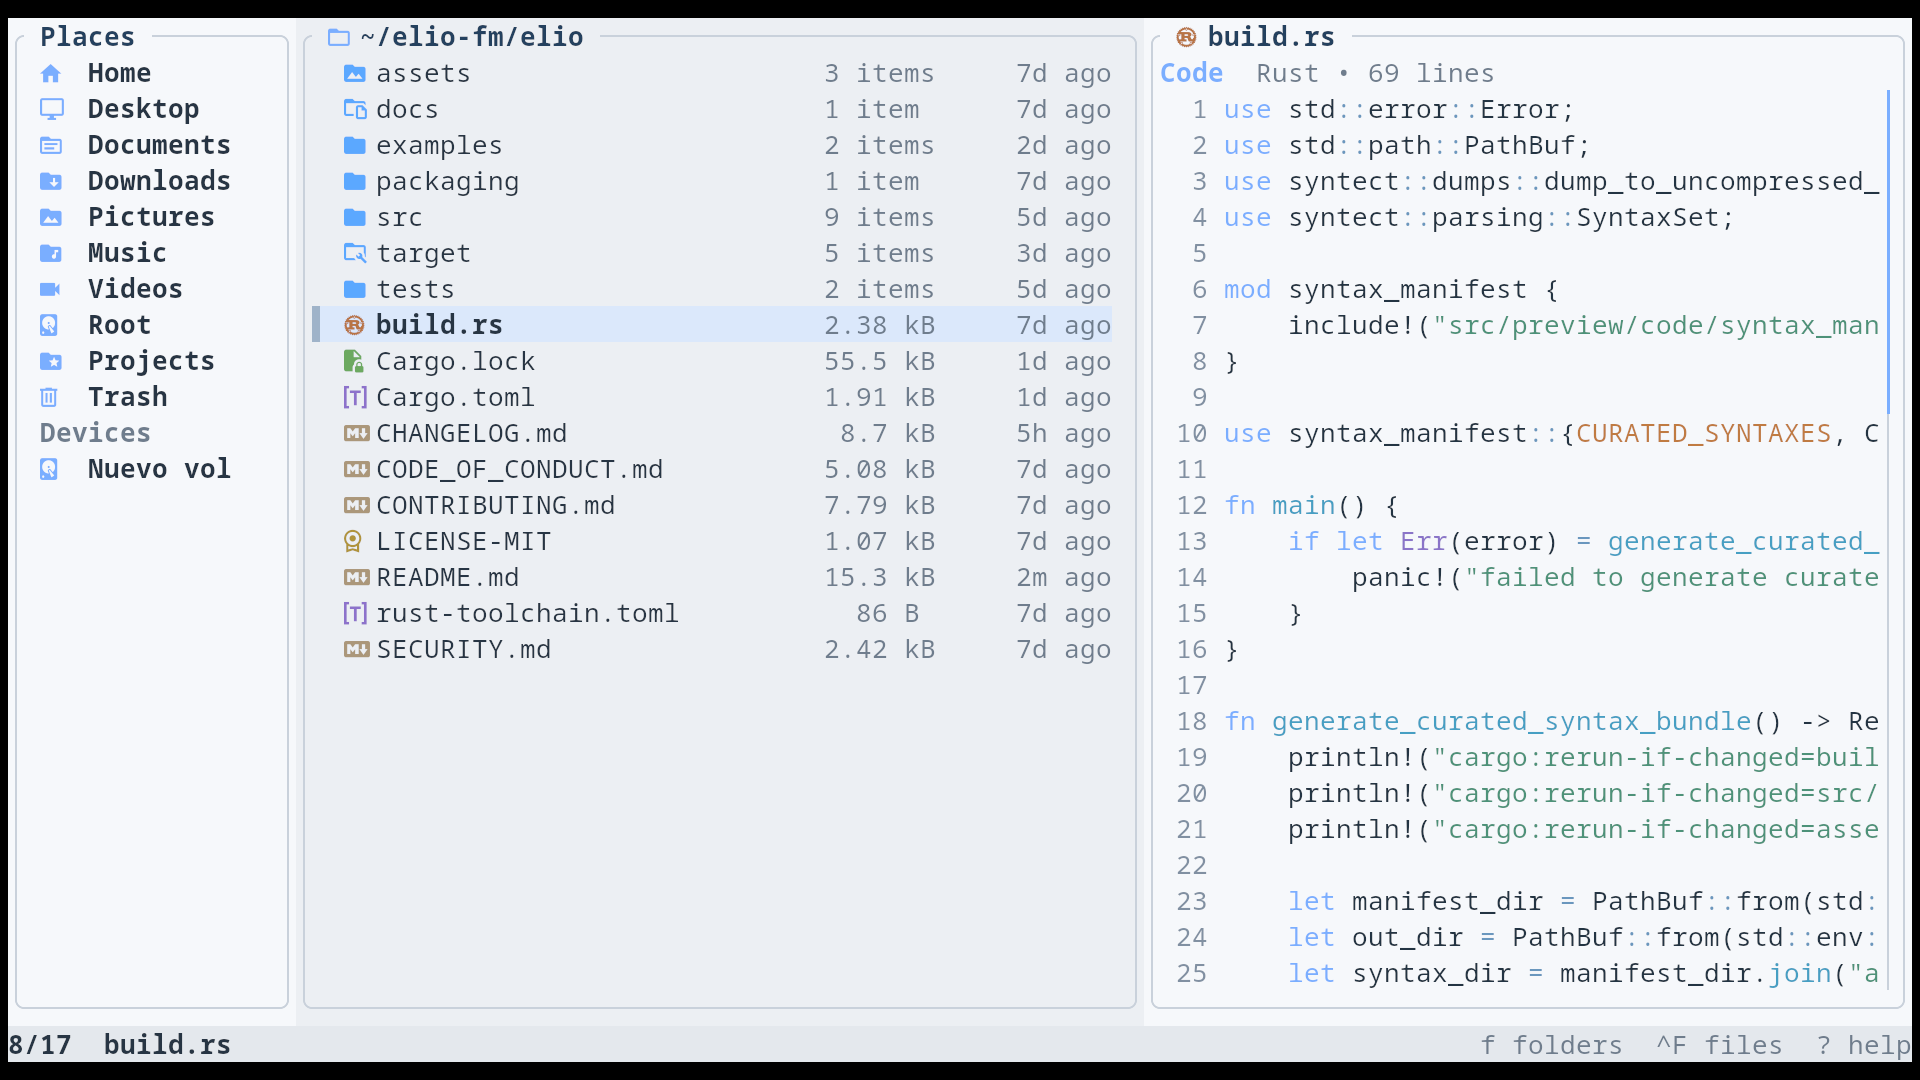Click the Markdown icon beside CHANGELOG.md
The width and height of the screenshot is (1920, 1080).
click(x=356, y=434)
